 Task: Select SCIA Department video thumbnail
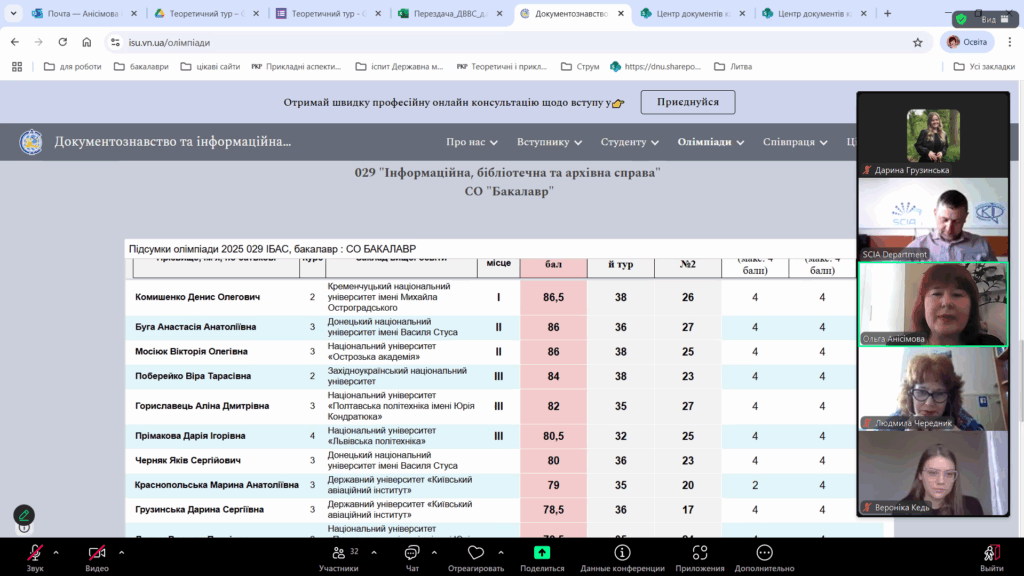933,220
